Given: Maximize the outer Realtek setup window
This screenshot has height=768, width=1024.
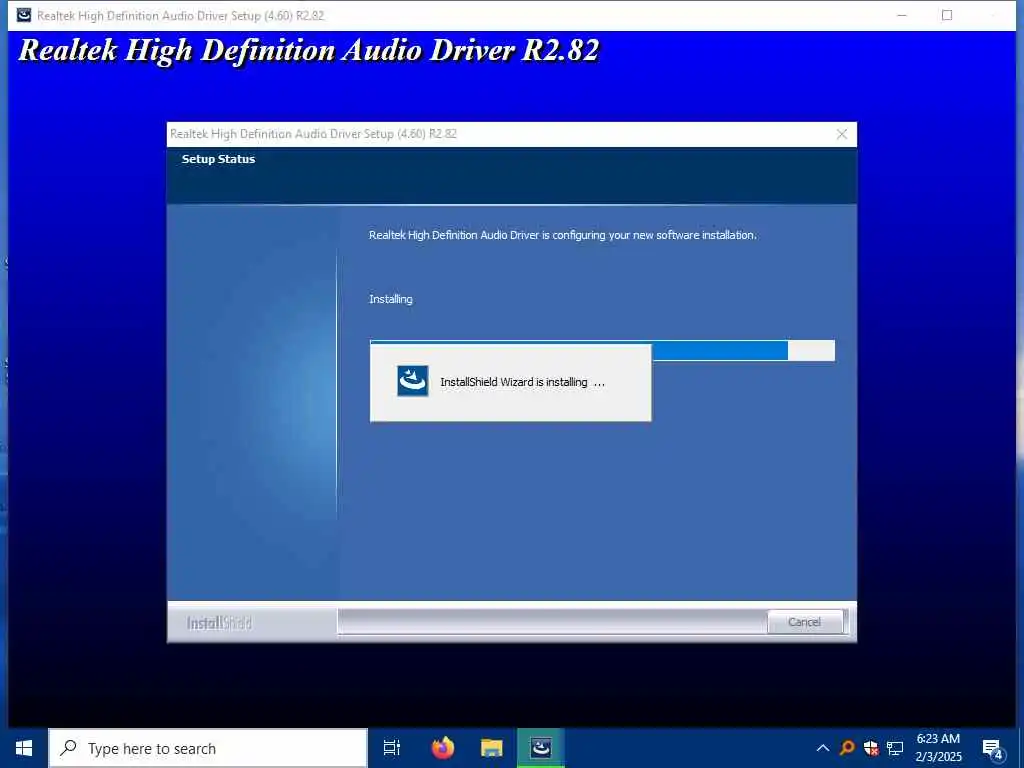Looking at the screenshot, I should coord(947,15).
